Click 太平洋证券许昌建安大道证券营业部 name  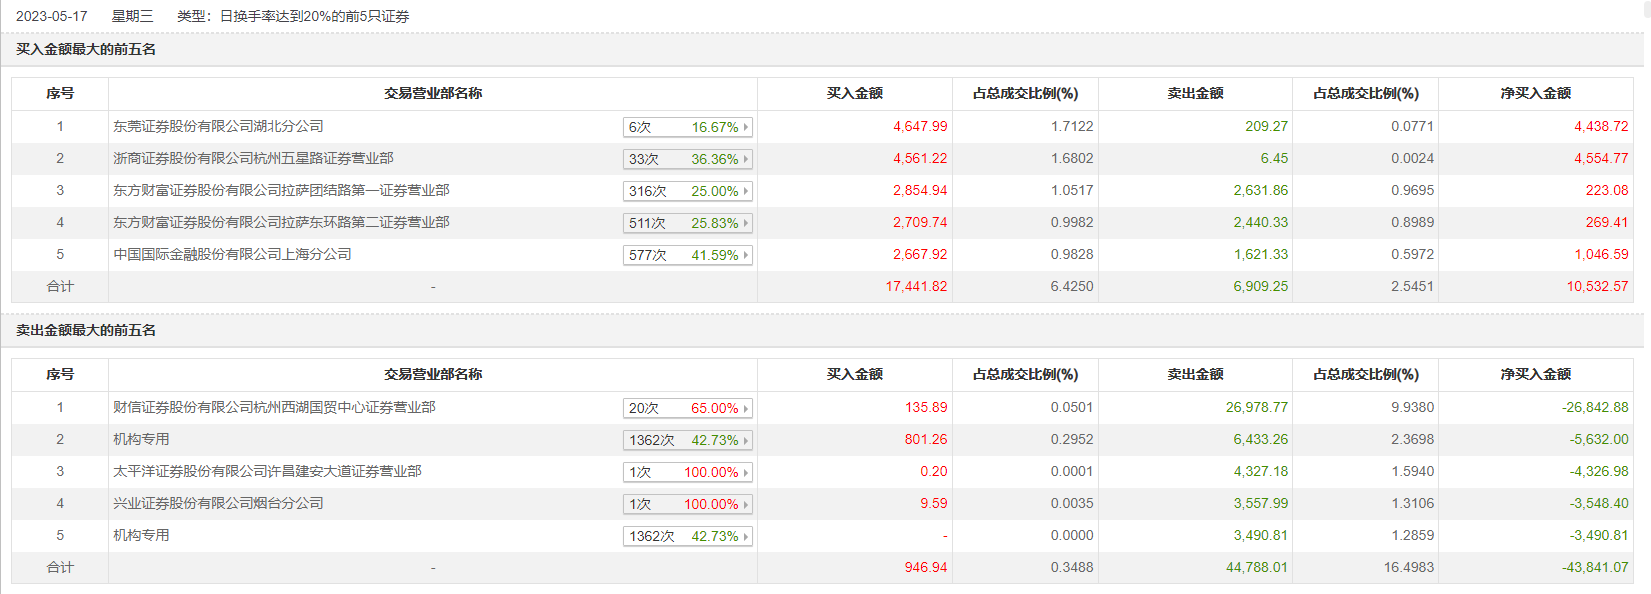[267, 471]
